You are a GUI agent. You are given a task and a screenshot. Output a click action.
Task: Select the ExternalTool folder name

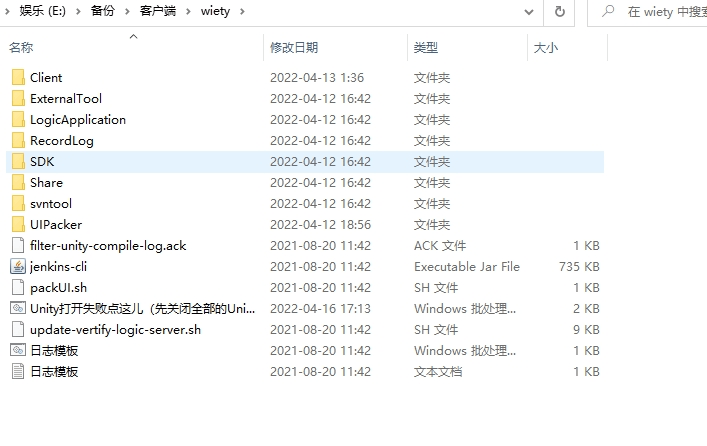(66, 98)
